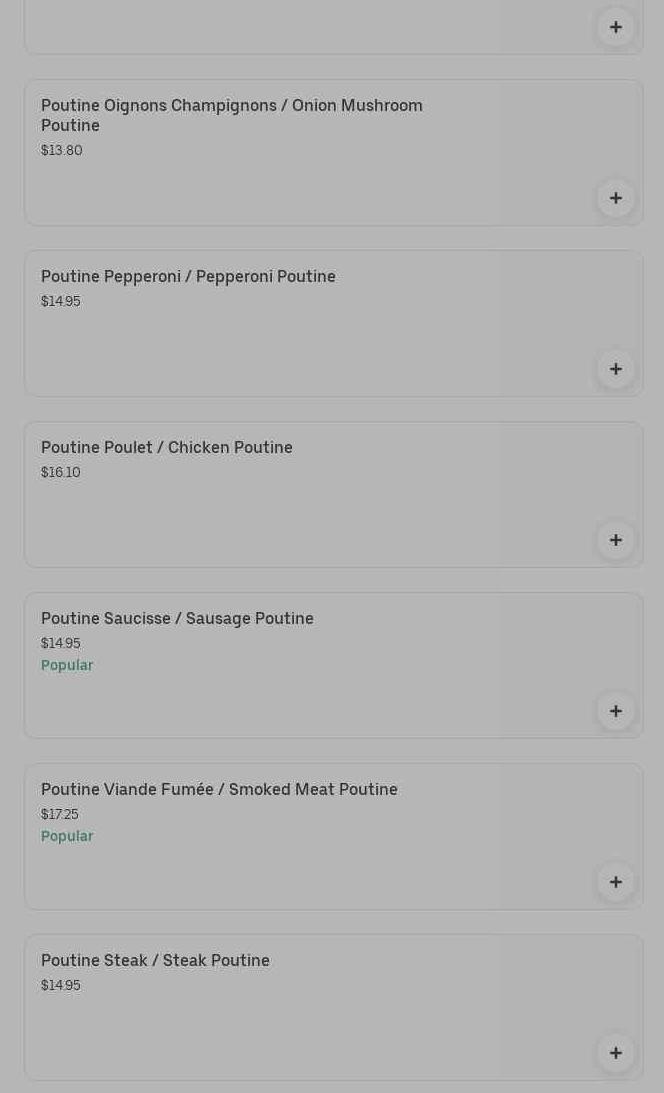
Task: Click Popular label under Sausage Poutine
Action: [x=67, y=665]
